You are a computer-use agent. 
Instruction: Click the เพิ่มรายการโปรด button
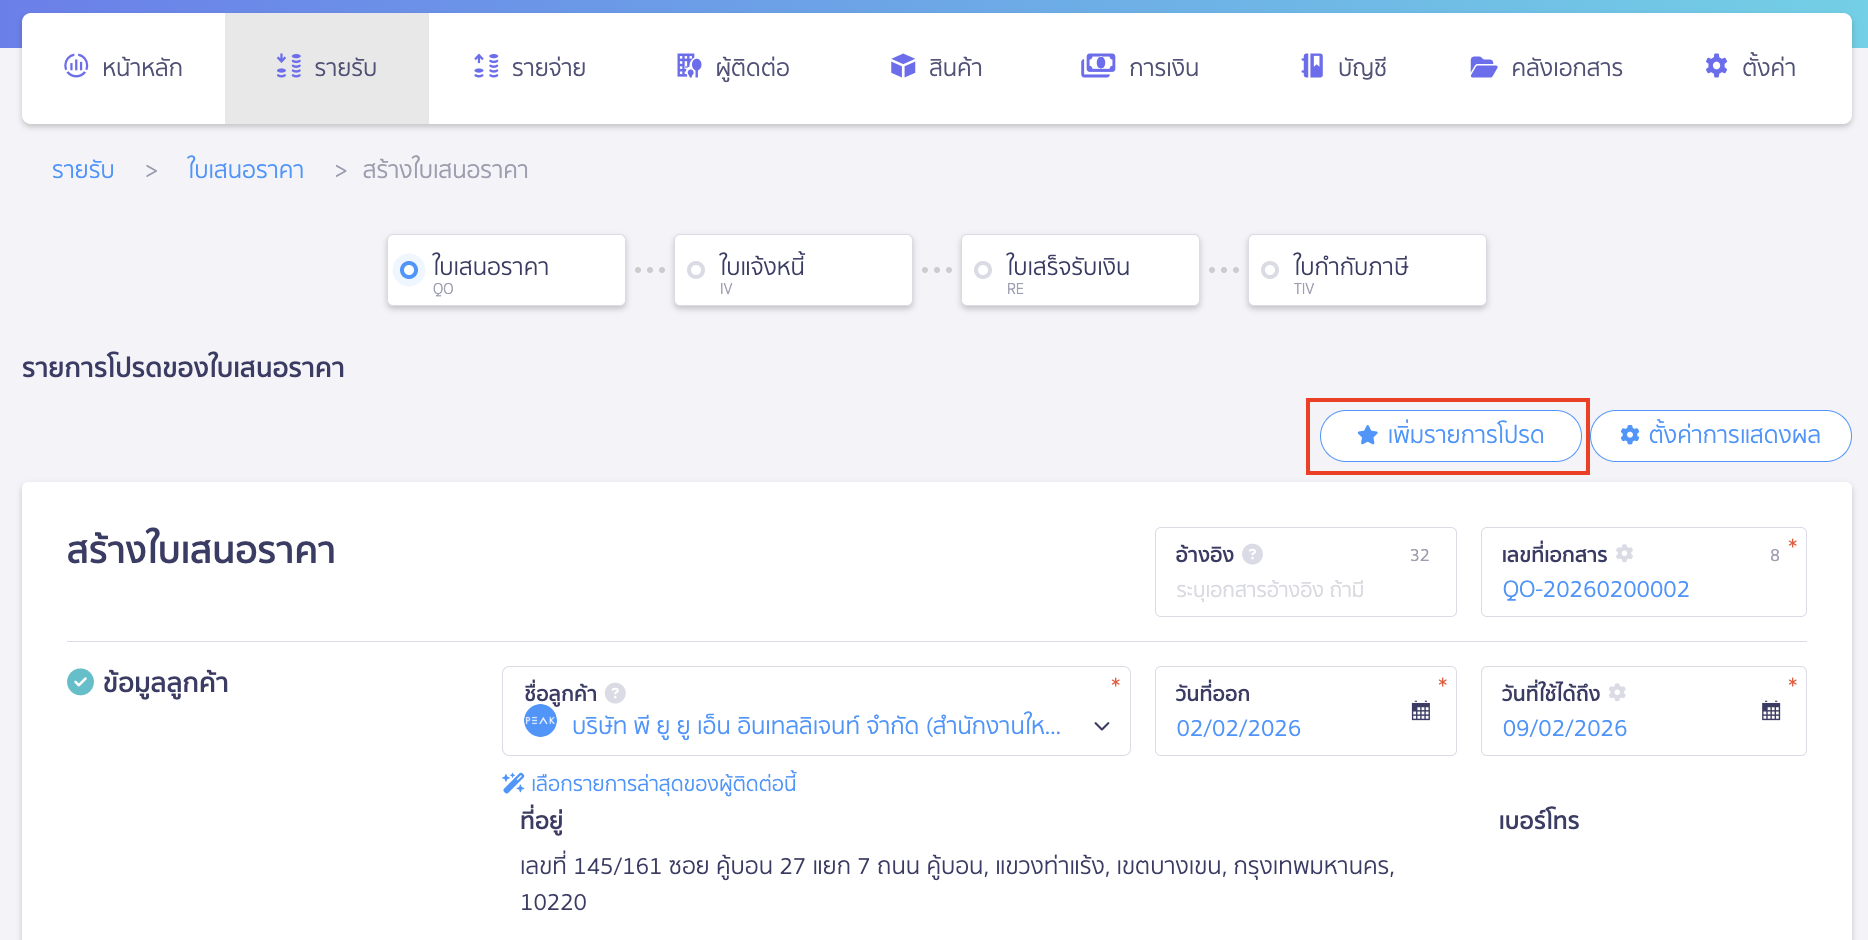tap(1450, 436)
